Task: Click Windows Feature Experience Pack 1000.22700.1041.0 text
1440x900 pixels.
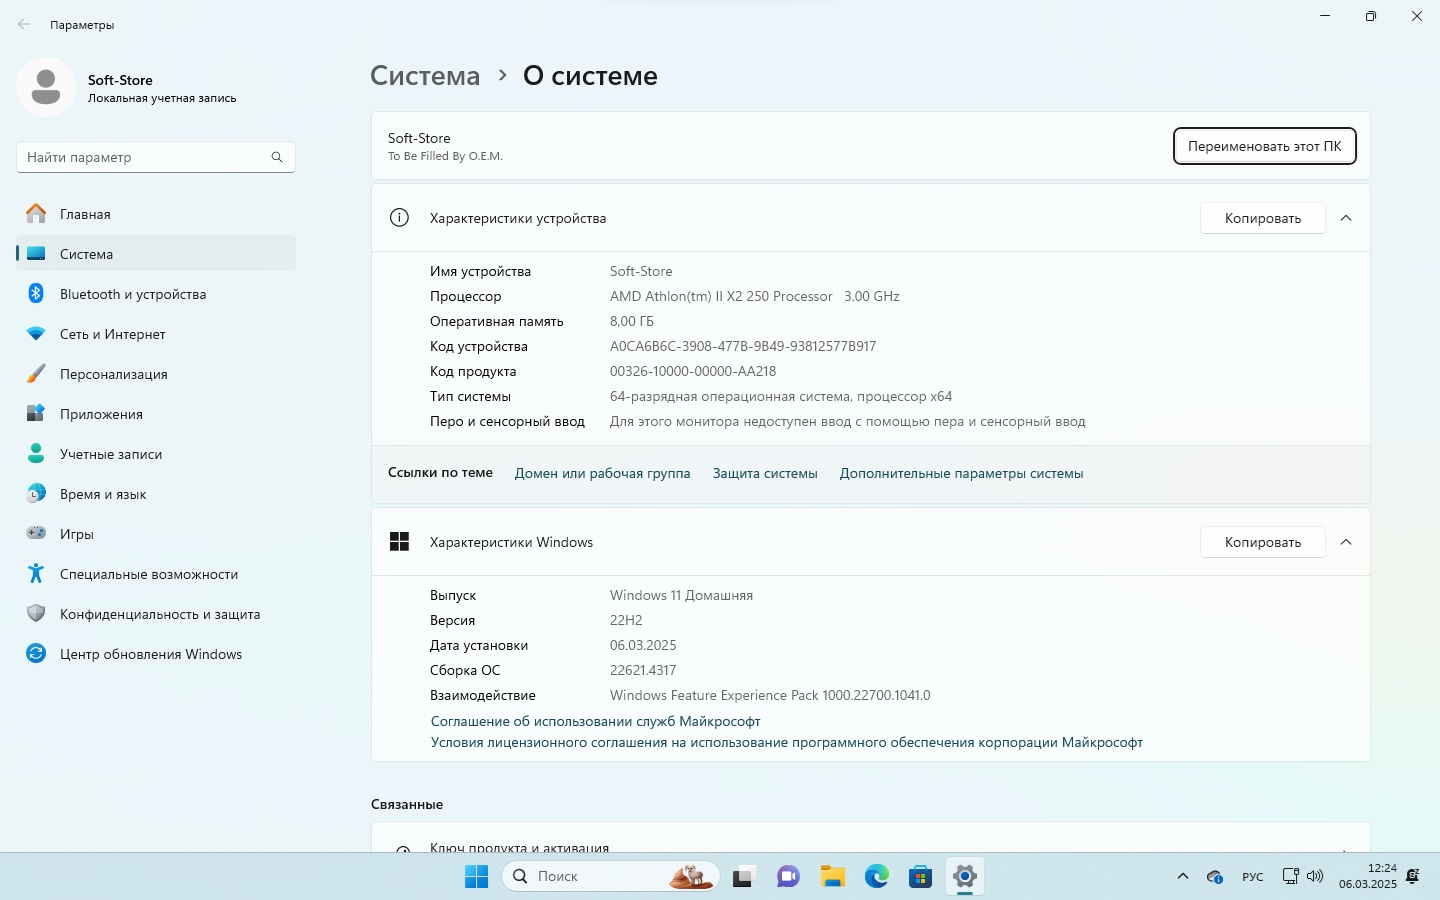Action: (770, 695)
